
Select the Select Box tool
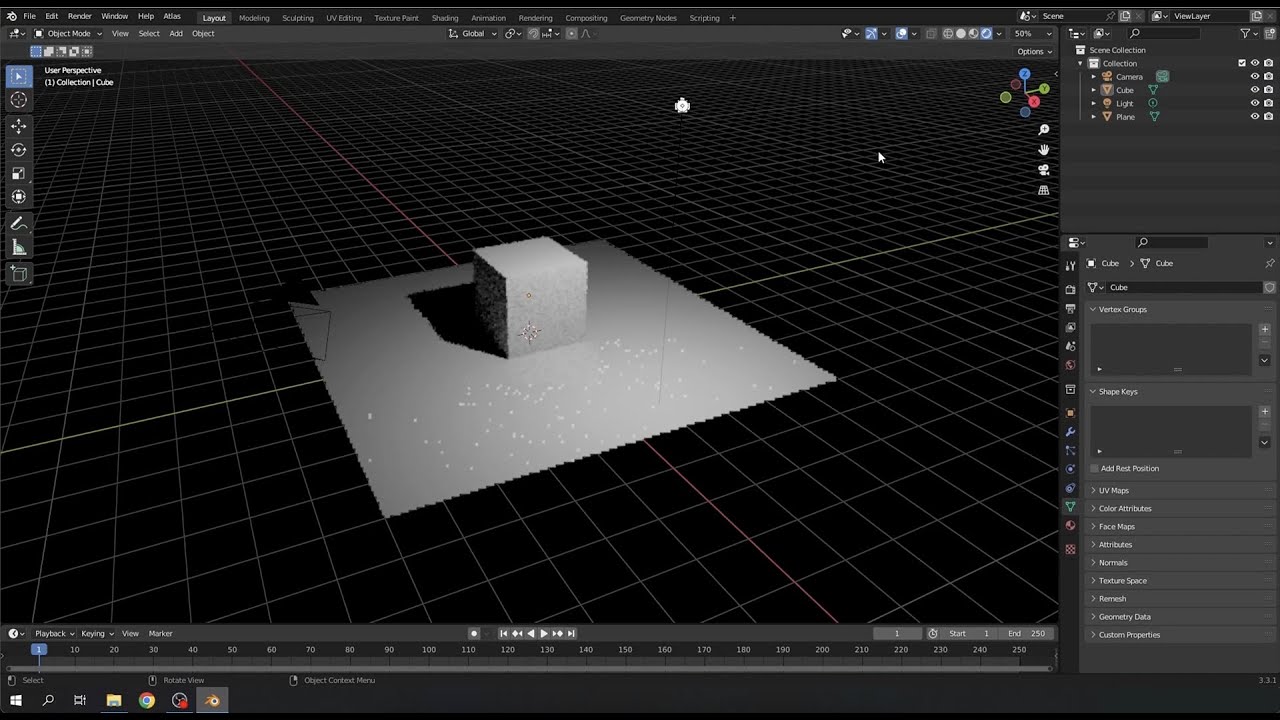coord(19,77)
